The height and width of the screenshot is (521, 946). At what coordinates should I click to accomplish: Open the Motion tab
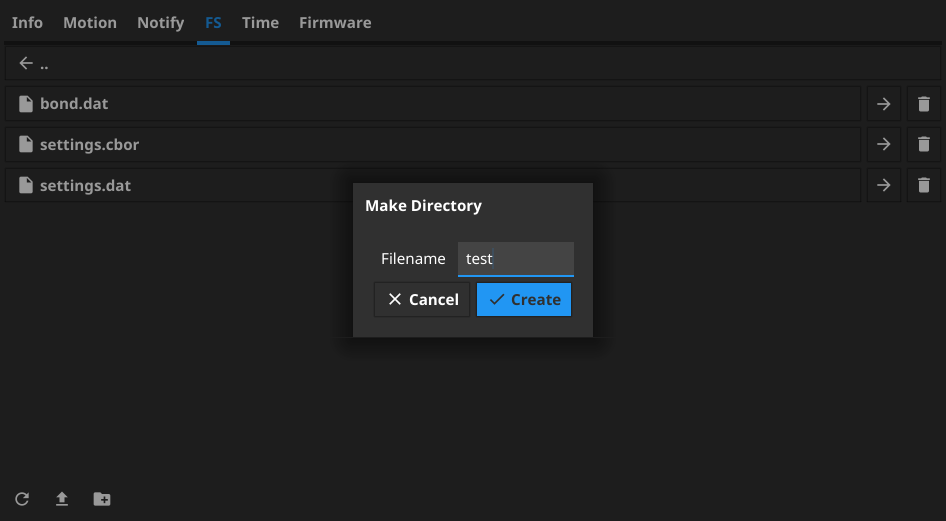90,22
